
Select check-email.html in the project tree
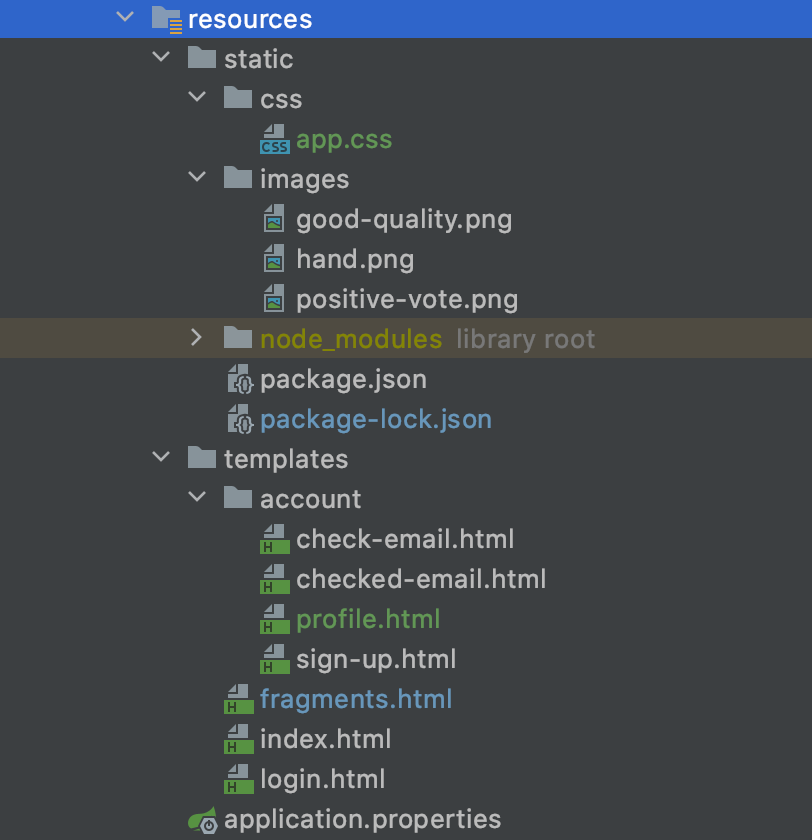[404, 539]
